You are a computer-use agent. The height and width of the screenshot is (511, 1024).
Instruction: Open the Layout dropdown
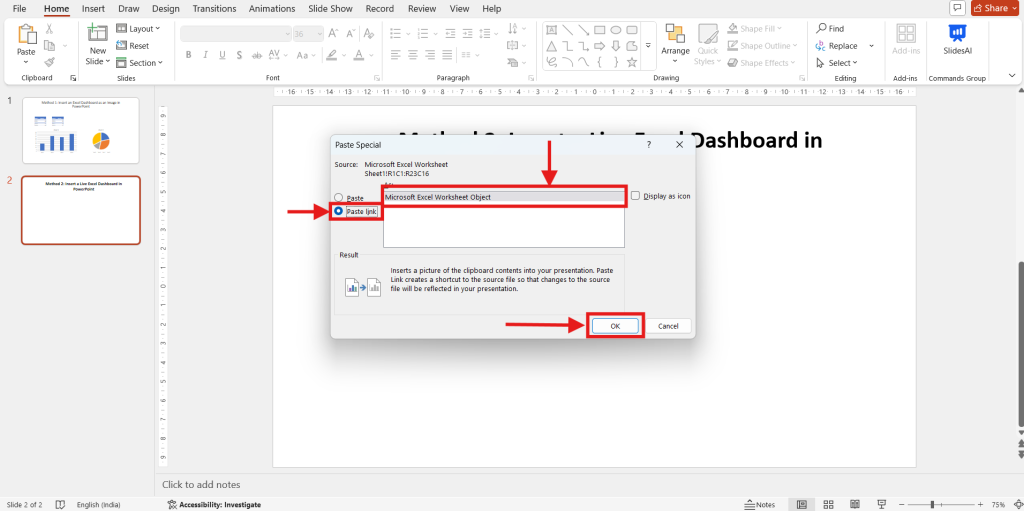[x=138, y=29]
